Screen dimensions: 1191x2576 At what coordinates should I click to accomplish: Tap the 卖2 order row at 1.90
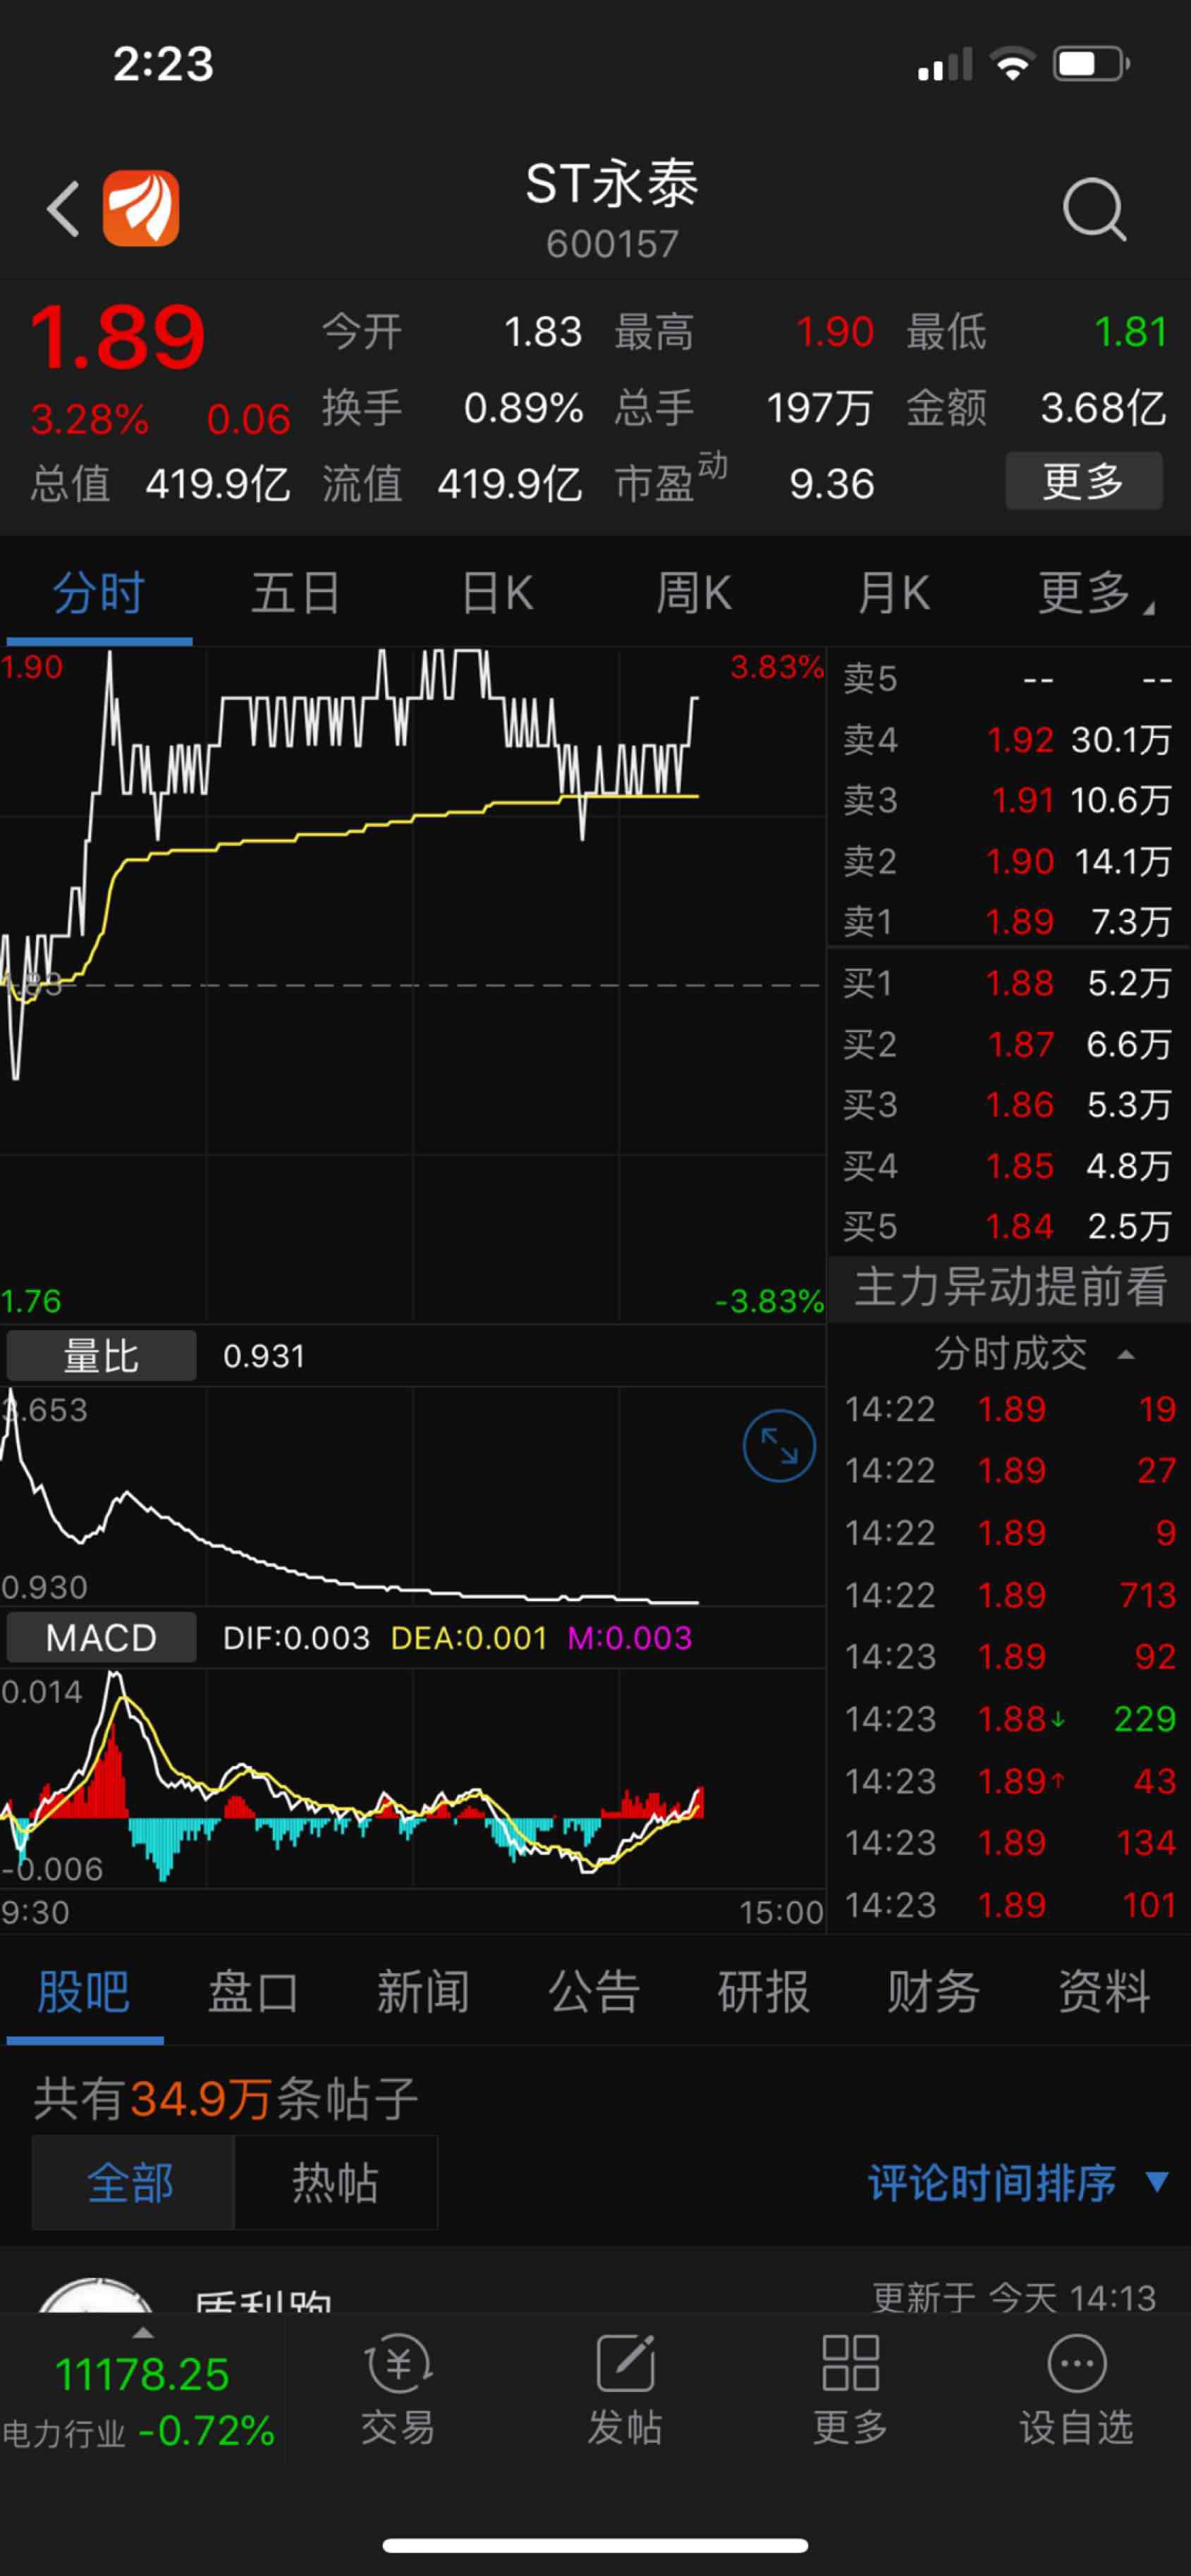coord(1008,861)
